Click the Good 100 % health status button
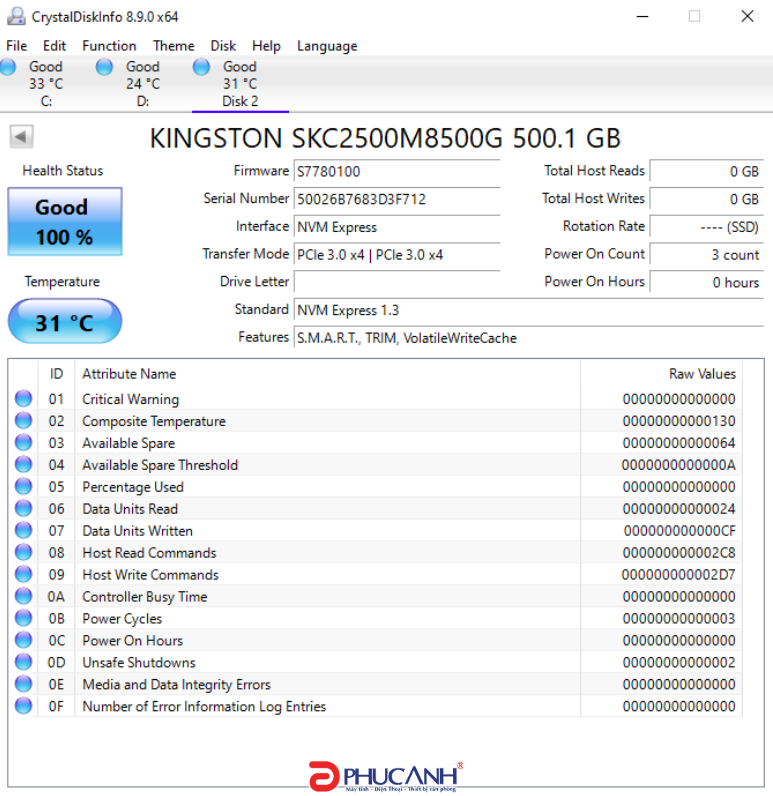 (x=64, y=221)
